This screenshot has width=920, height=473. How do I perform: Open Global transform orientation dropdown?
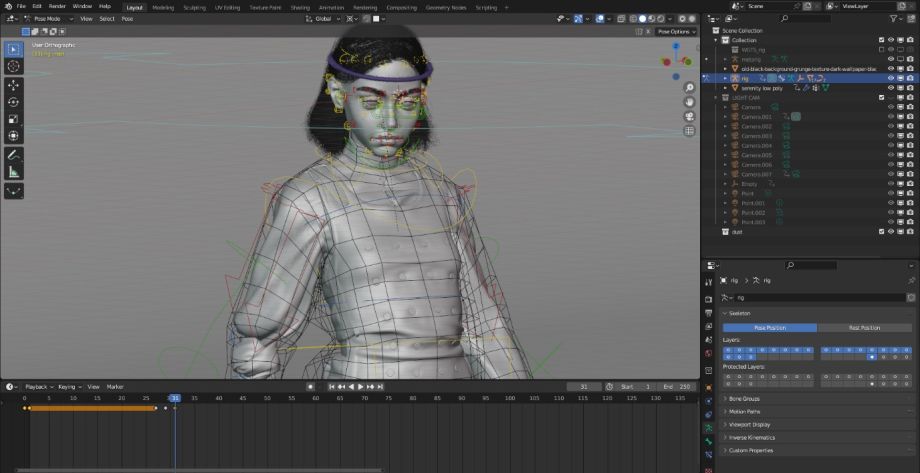pyautogui.click(x=323, y=19)
